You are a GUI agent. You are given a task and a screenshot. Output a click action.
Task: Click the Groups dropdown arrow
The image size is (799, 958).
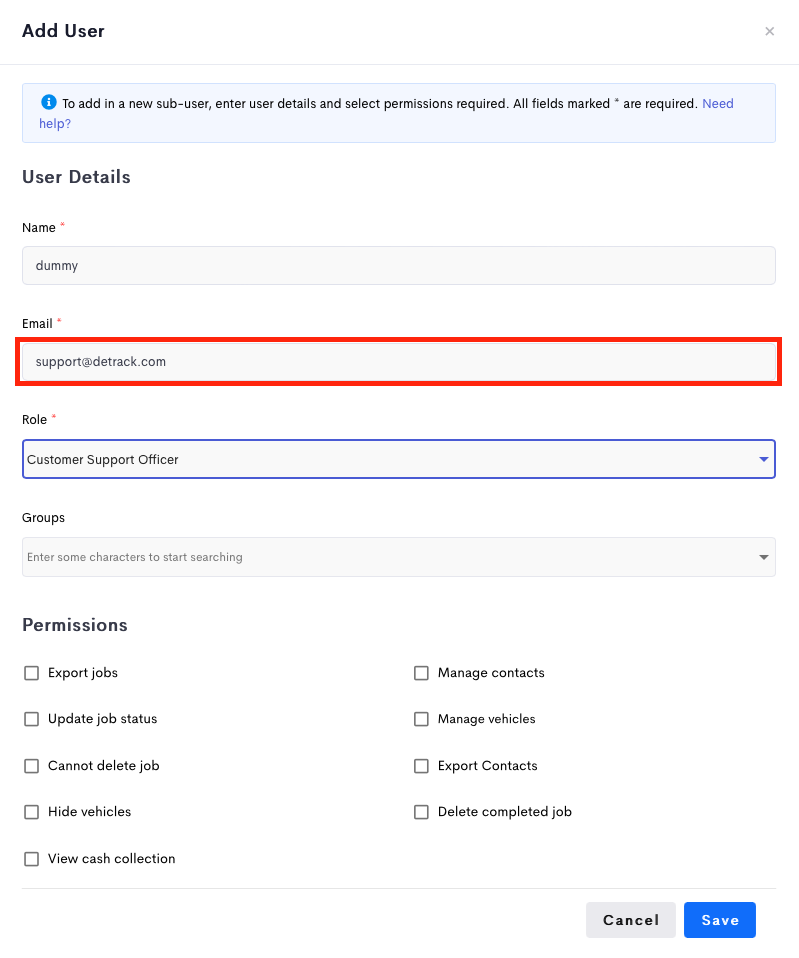tap(763, 557)
